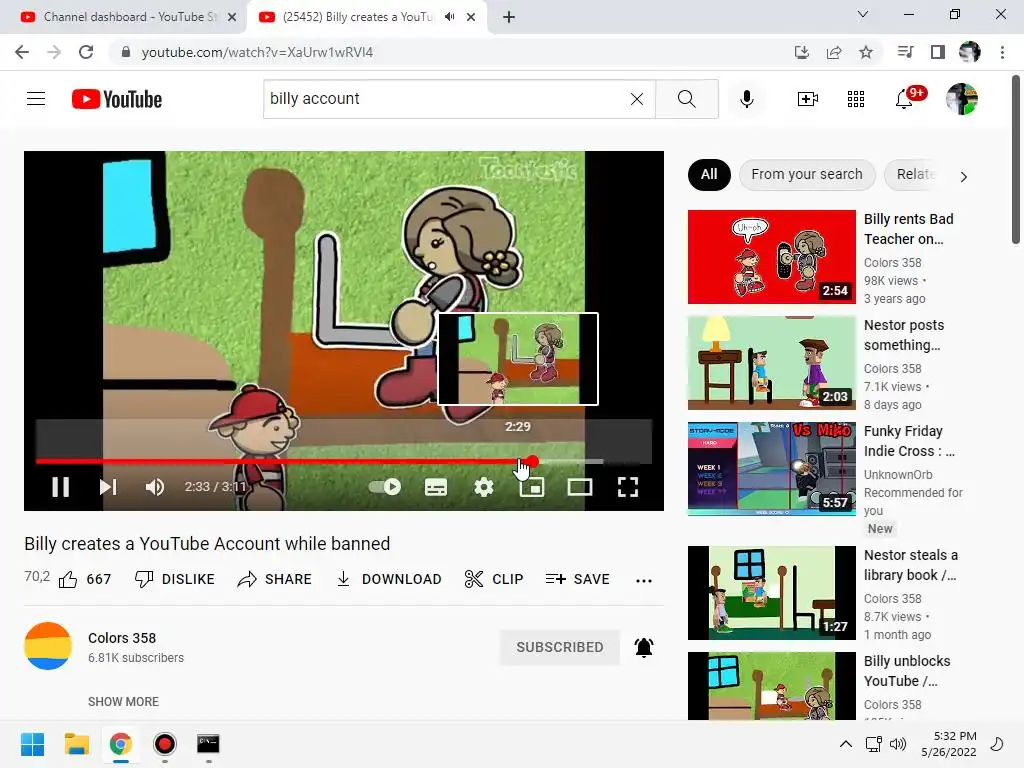Viewport: 1024px width, 768px height.
Task: Skip to the next video
Action: coord(108,487)
